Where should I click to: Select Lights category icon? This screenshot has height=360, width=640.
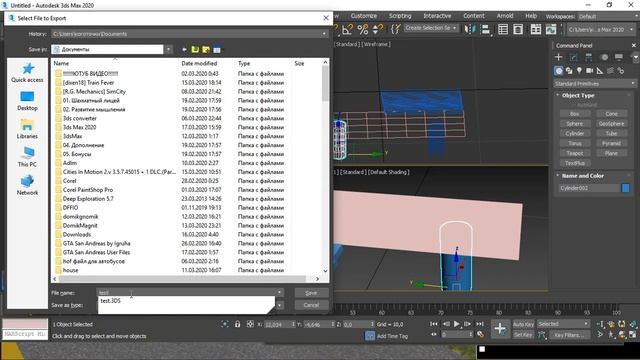[x=579, y=71]
